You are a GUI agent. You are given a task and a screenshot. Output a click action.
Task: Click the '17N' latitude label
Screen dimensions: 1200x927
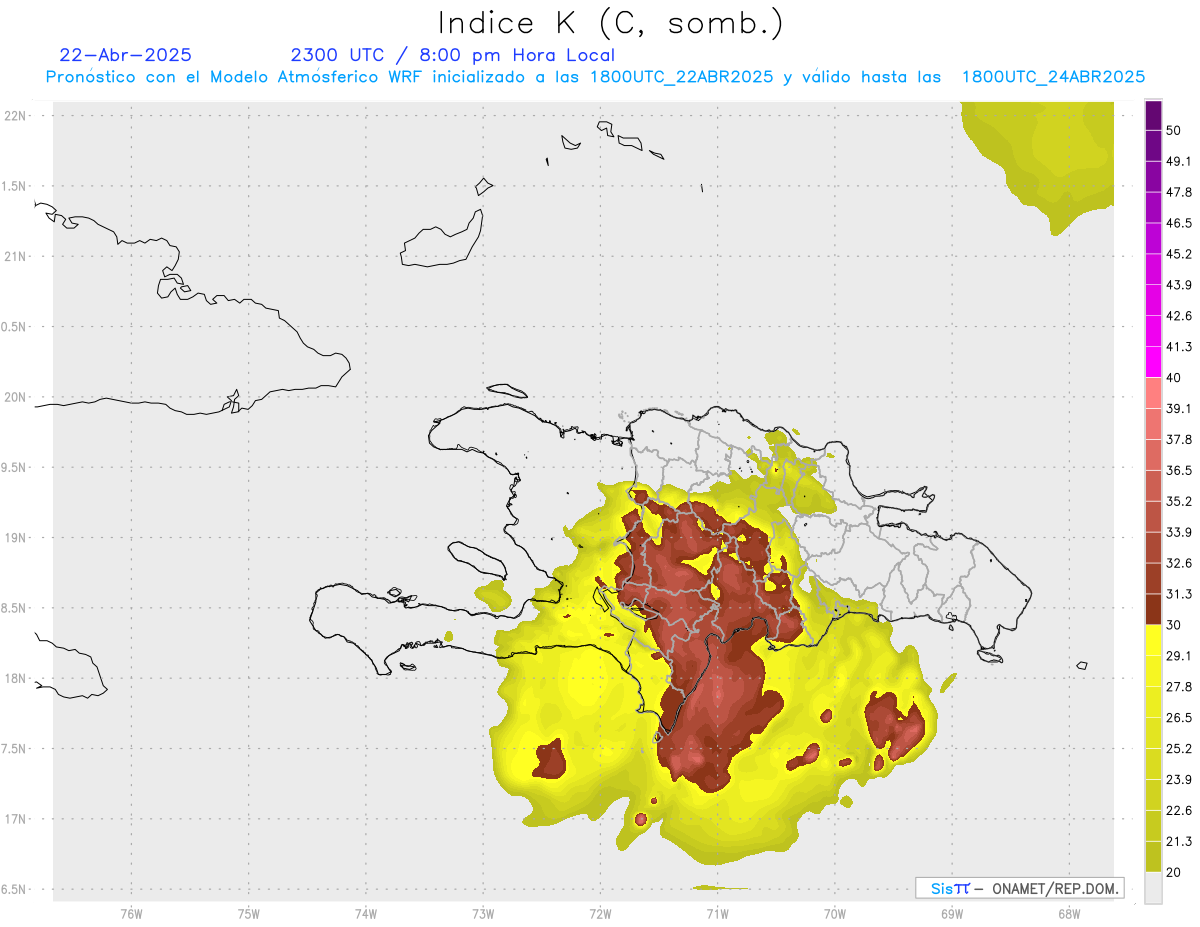pyautogui.click(x=16, y=819)
